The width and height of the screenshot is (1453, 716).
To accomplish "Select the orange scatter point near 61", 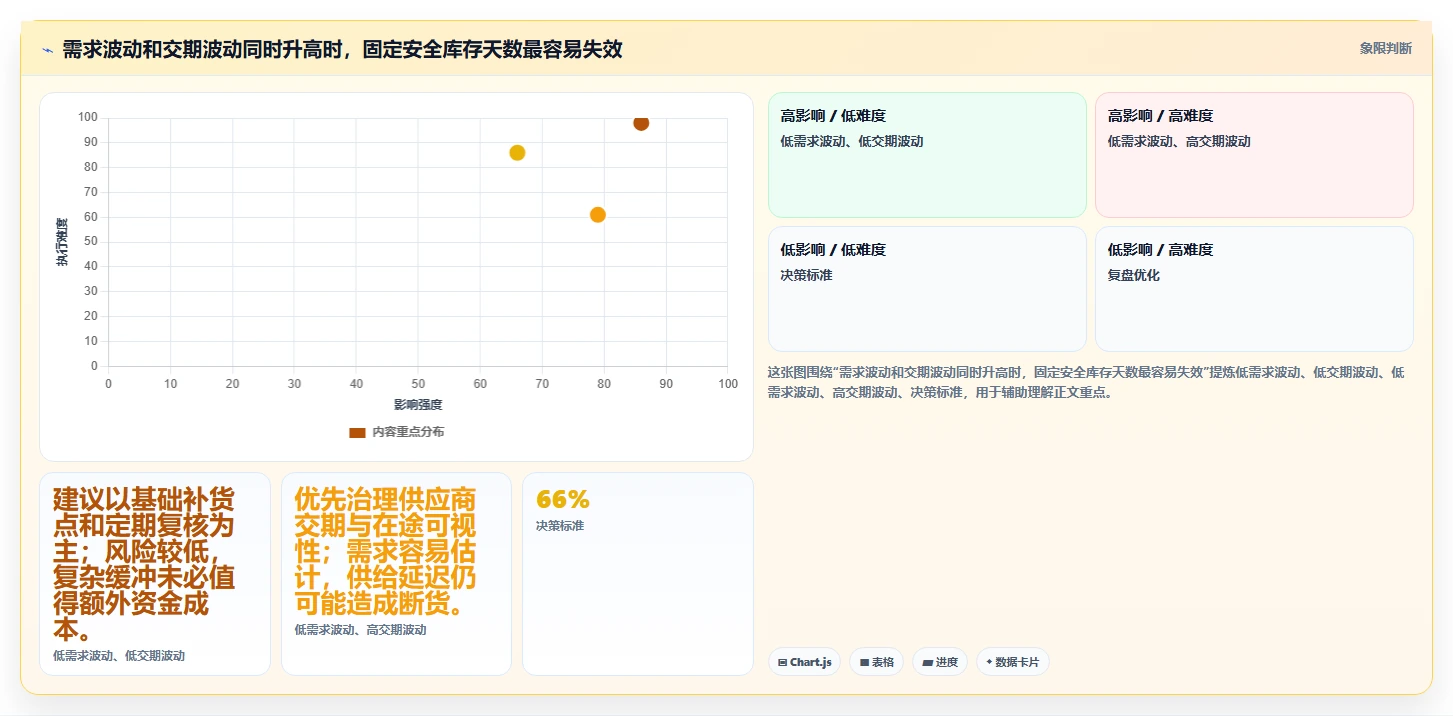I will [598, 215].
